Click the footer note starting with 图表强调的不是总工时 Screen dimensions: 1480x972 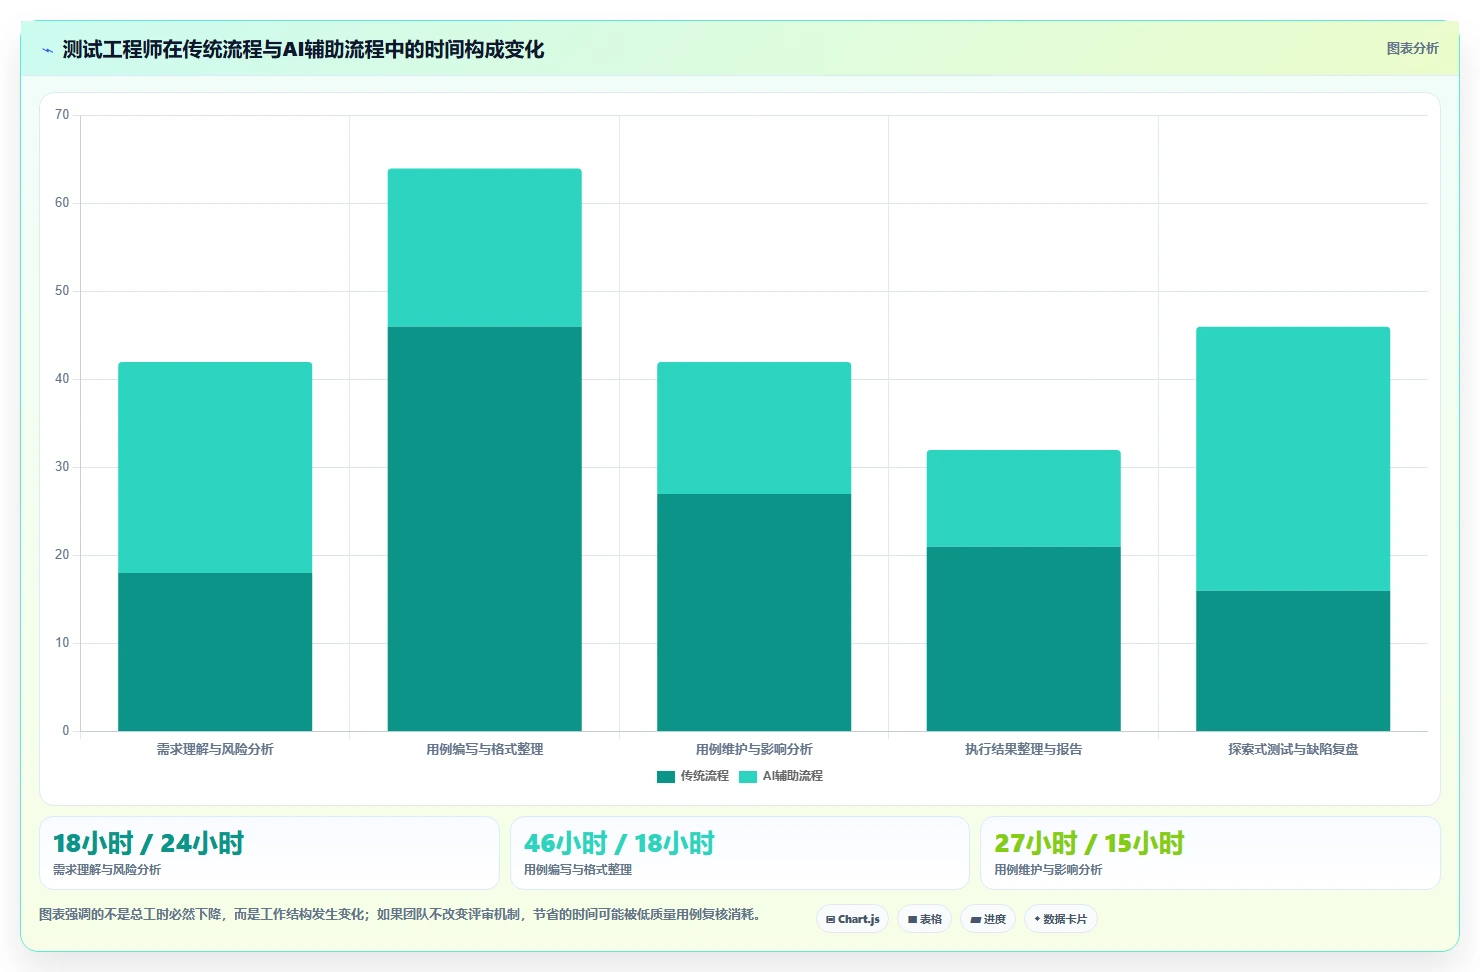click(x=403, y=914)
